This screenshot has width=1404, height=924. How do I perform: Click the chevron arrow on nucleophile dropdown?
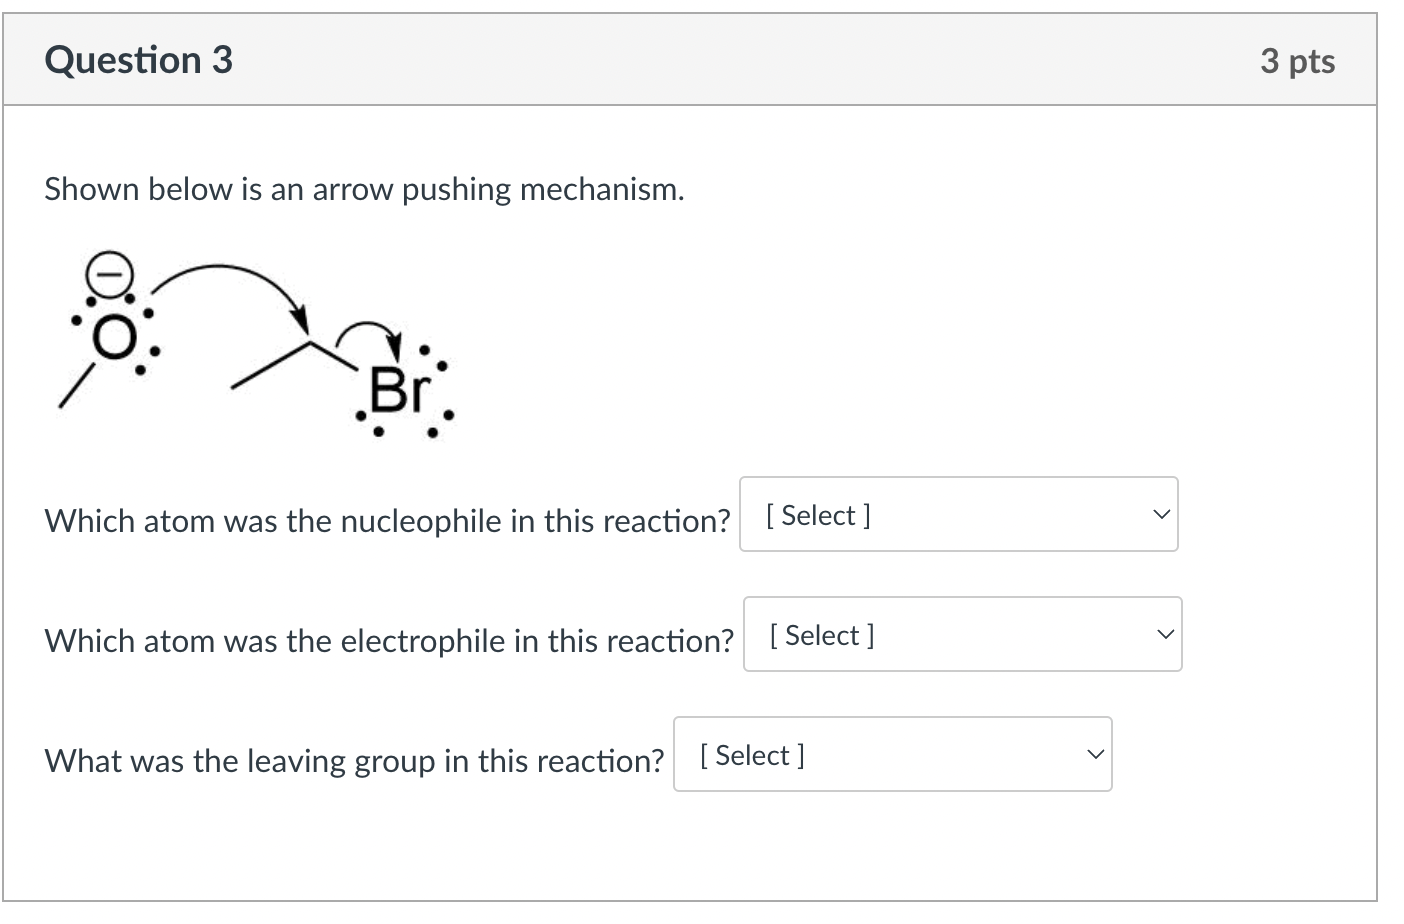(1160, 515)
